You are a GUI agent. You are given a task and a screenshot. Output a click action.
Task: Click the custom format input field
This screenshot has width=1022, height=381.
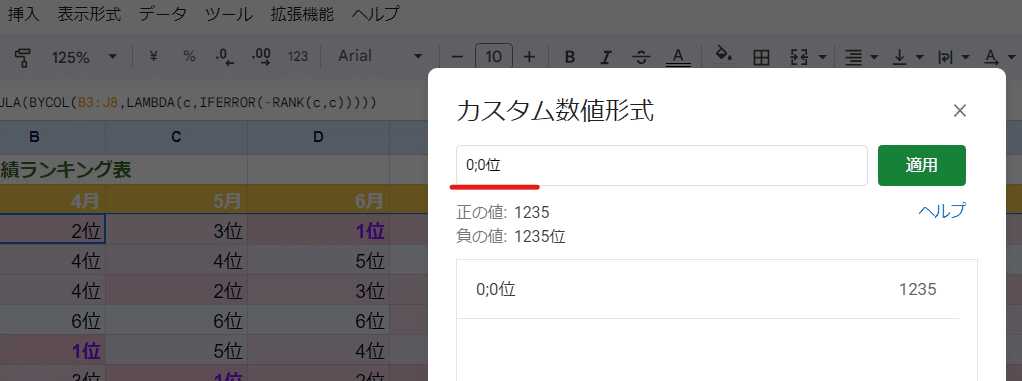pyautogui.click(x=662, y=165)
